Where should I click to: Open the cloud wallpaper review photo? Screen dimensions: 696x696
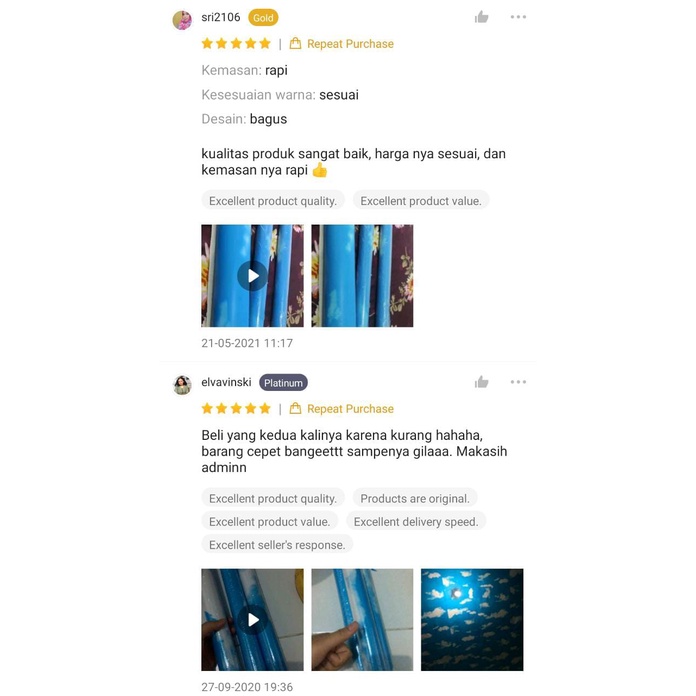point(472,620)
